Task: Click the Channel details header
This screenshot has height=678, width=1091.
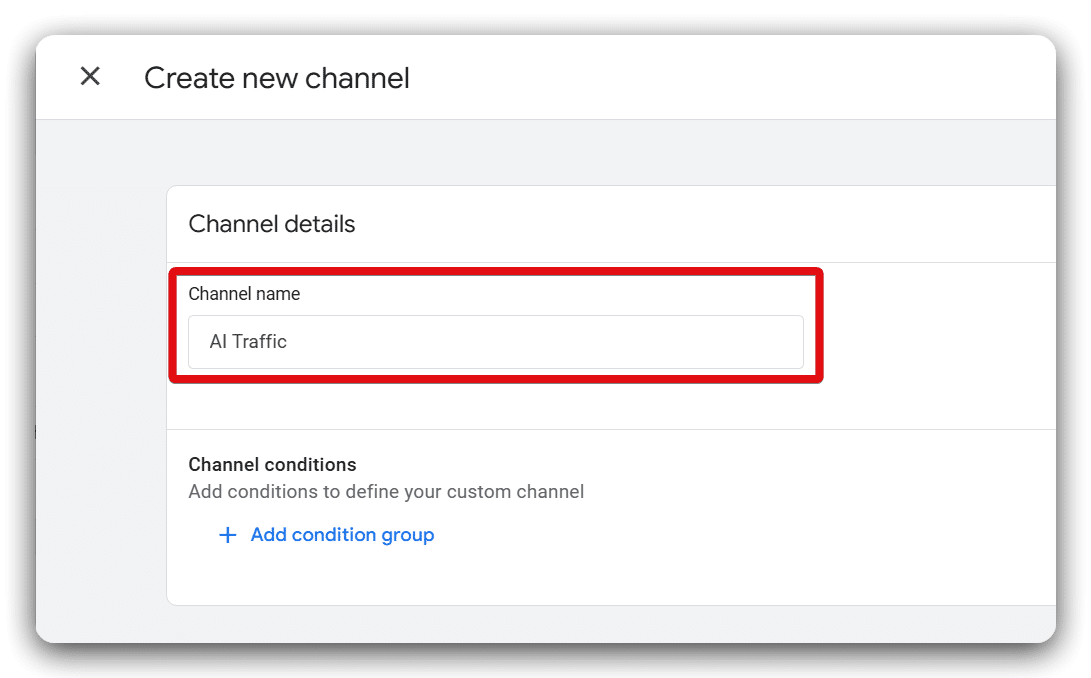Action: click(271, 224)
